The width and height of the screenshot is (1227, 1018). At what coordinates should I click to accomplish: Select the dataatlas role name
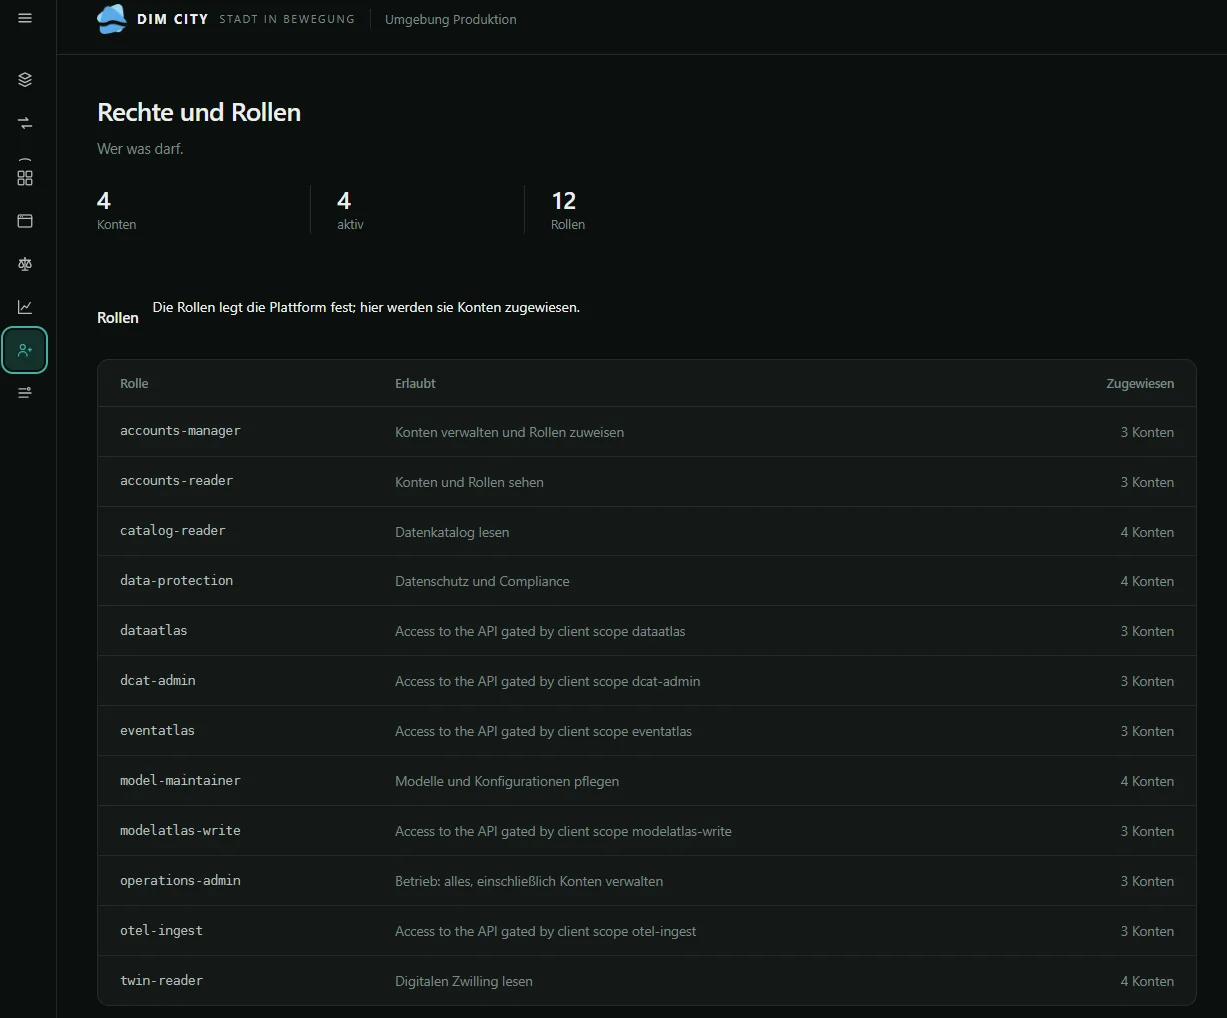[154, 631]
